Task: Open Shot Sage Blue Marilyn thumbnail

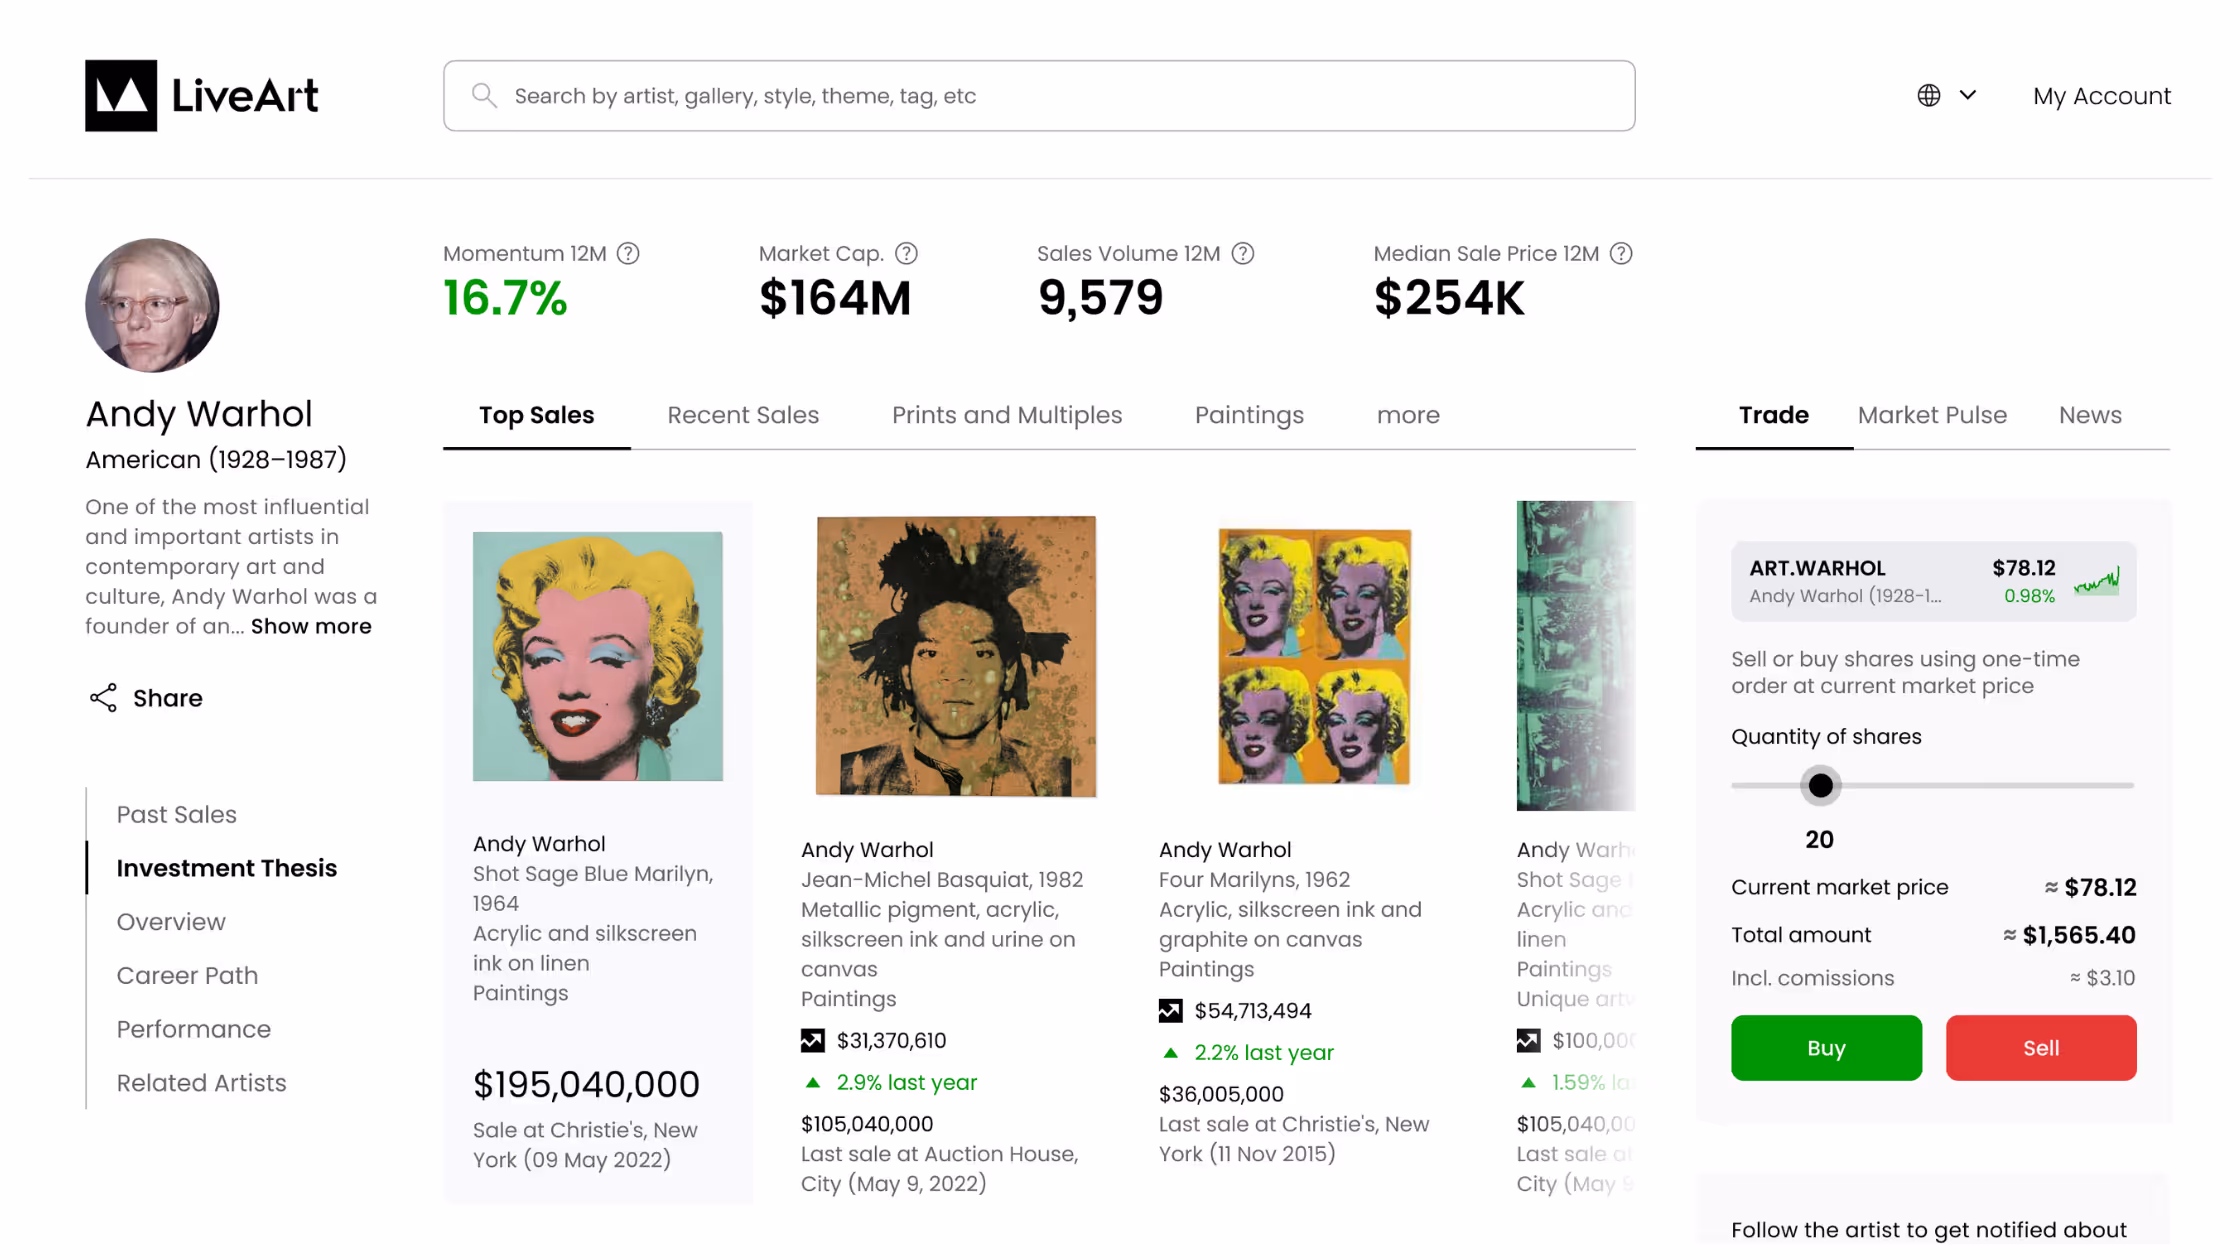Action: click(x=597, y=657)
